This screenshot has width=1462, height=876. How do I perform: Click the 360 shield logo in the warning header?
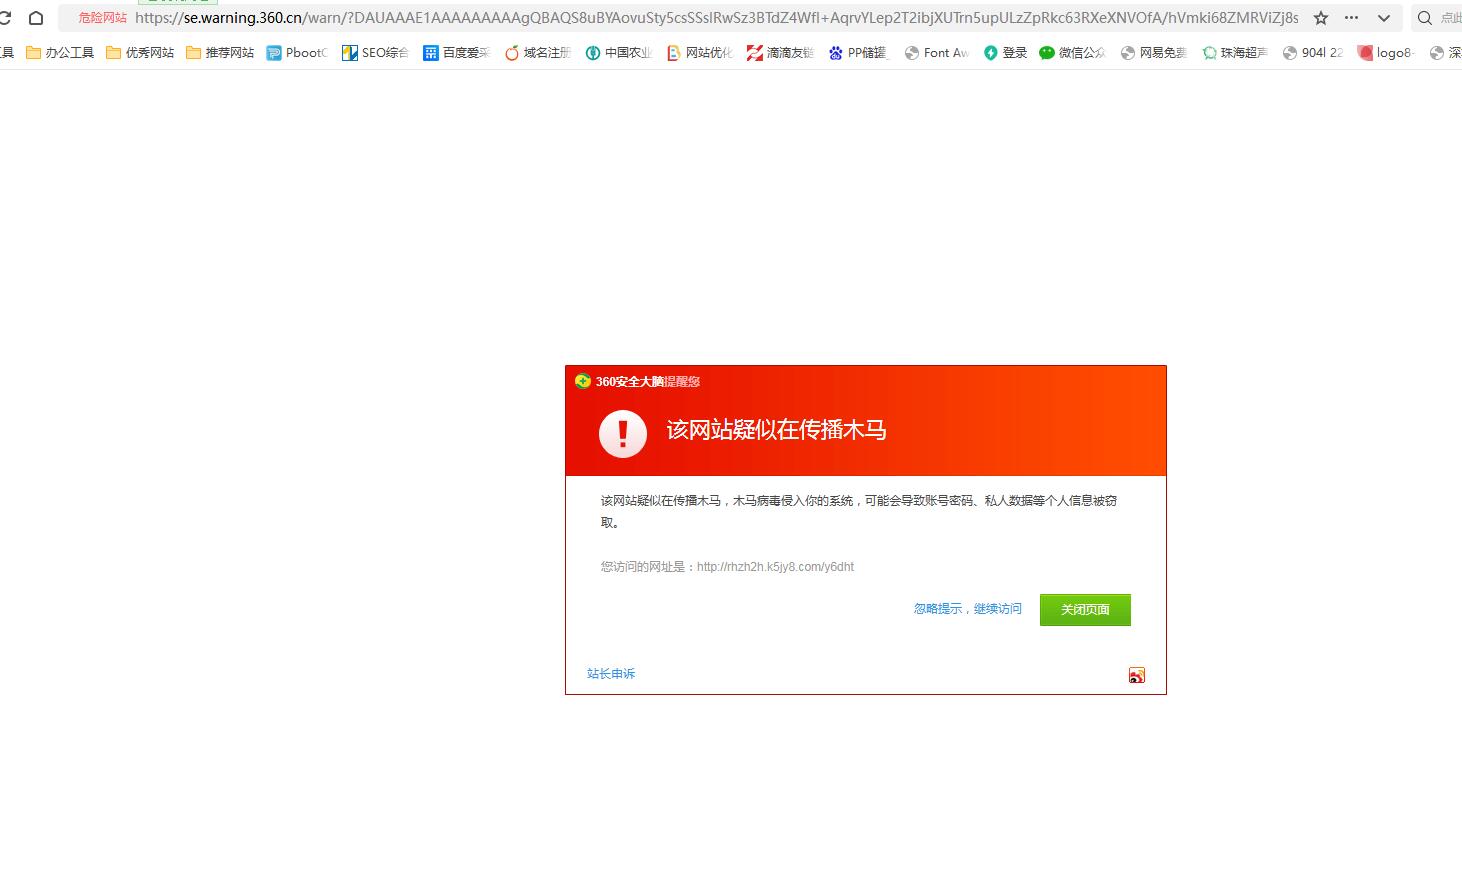coord(583,381)
